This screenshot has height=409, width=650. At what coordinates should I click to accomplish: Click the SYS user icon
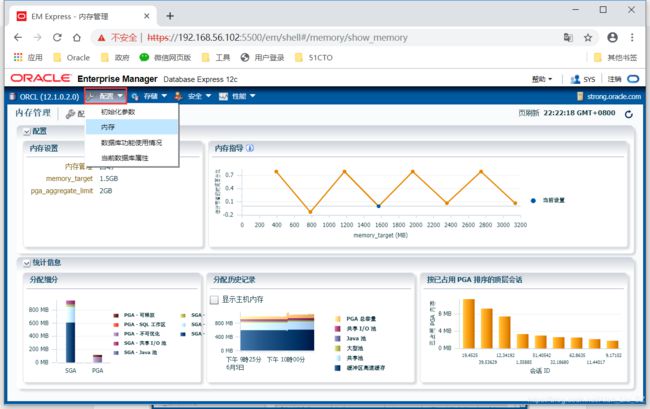(575, 79)
